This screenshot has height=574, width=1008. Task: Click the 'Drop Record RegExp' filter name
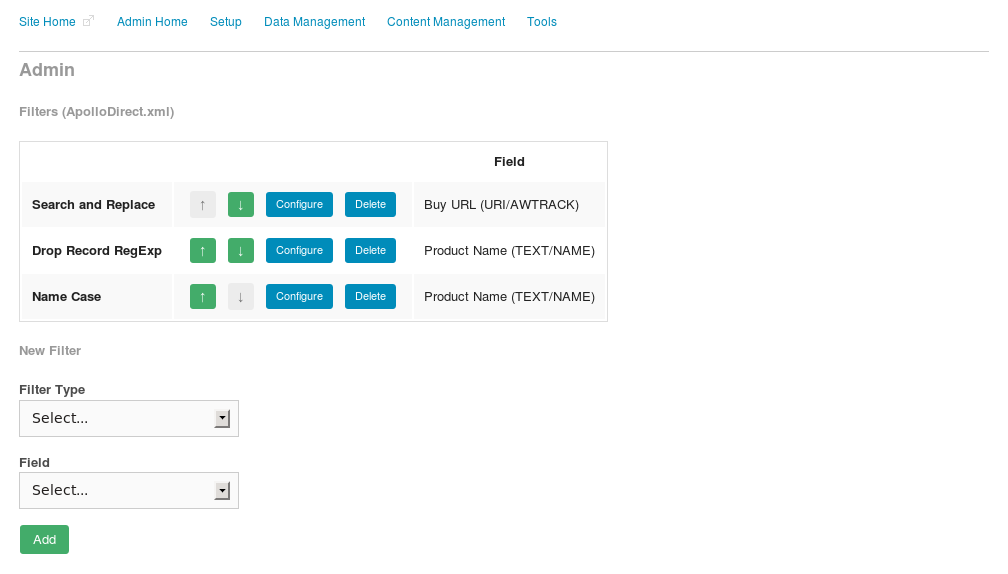pos(97,251)
